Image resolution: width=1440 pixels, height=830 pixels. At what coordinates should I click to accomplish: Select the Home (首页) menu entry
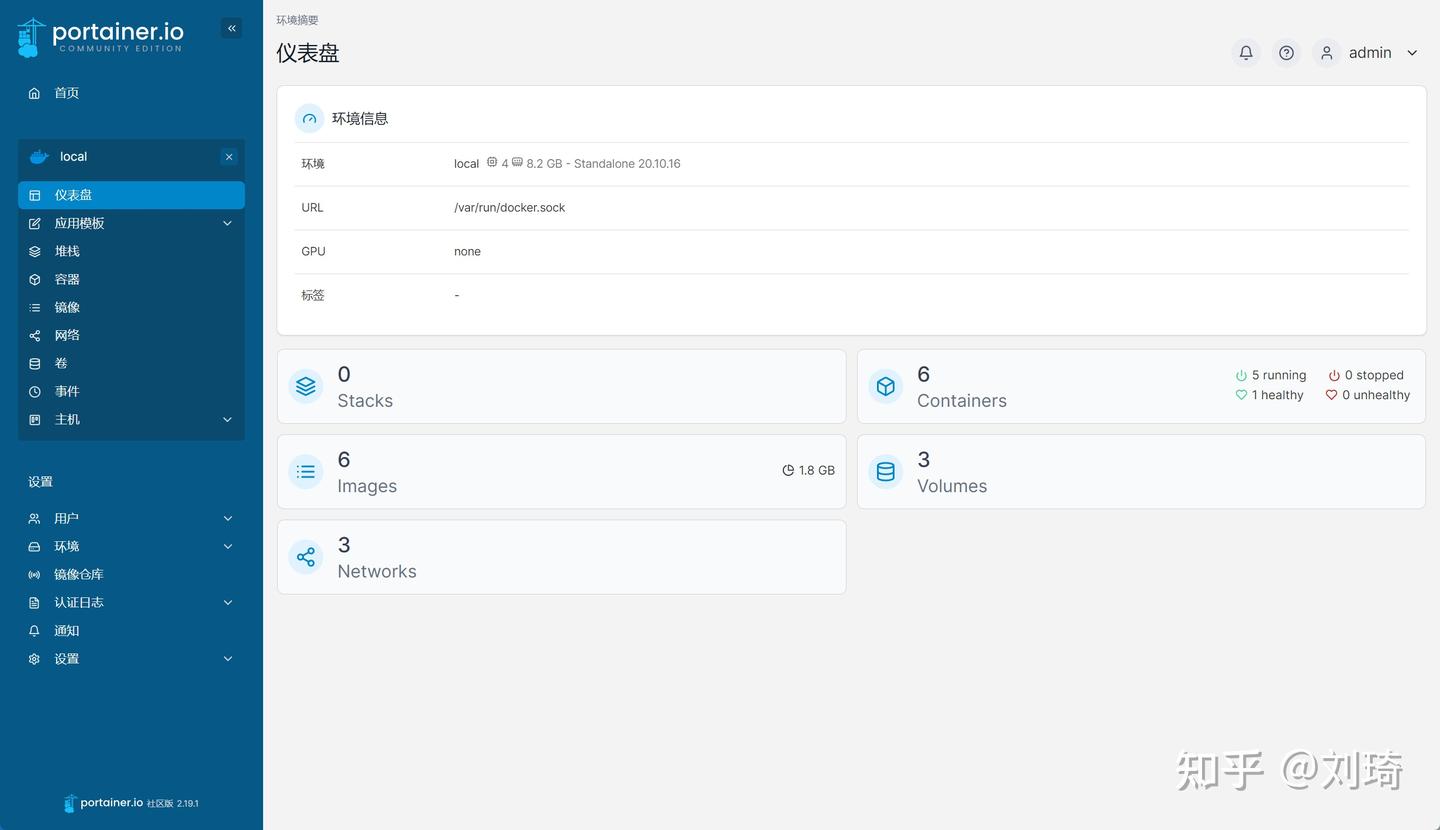point(66,93)
